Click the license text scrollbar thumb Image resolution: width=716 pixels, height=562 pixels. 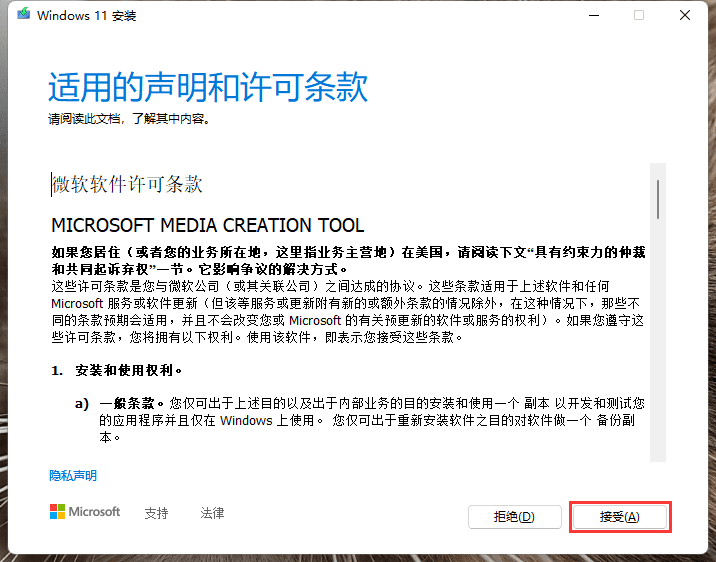click(657, 198)
